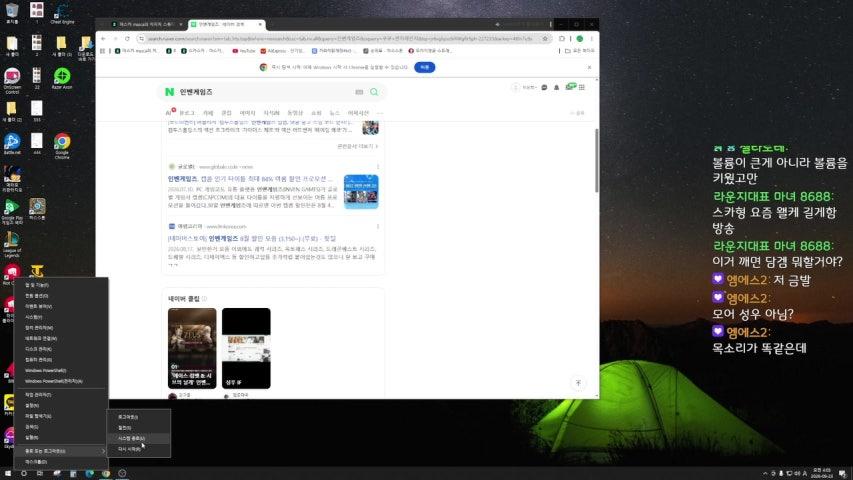
Task: Open the Recycle Bin desktop icon
Action: (11, 12)
